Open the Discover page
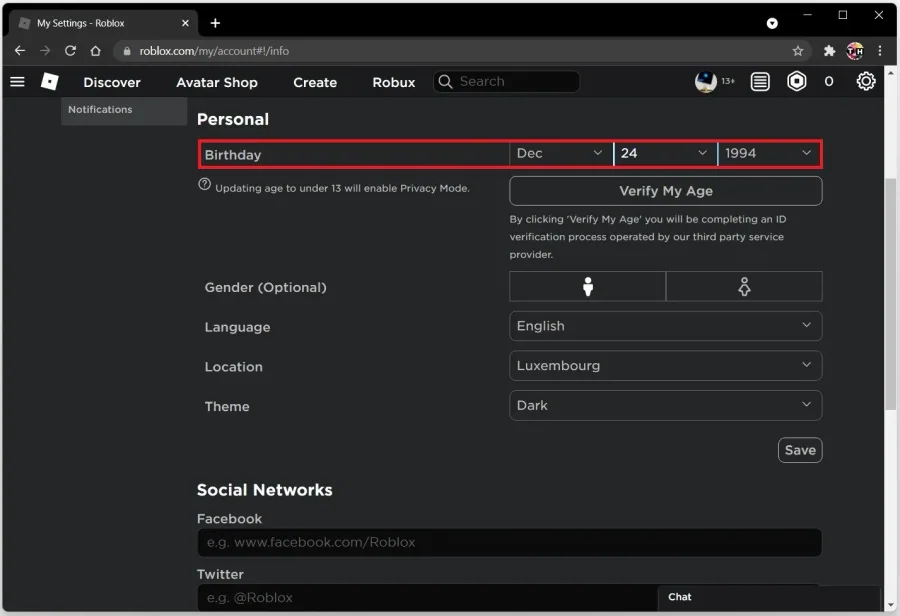The width and height of the screenshot is (900, 616). pos(112,82)
